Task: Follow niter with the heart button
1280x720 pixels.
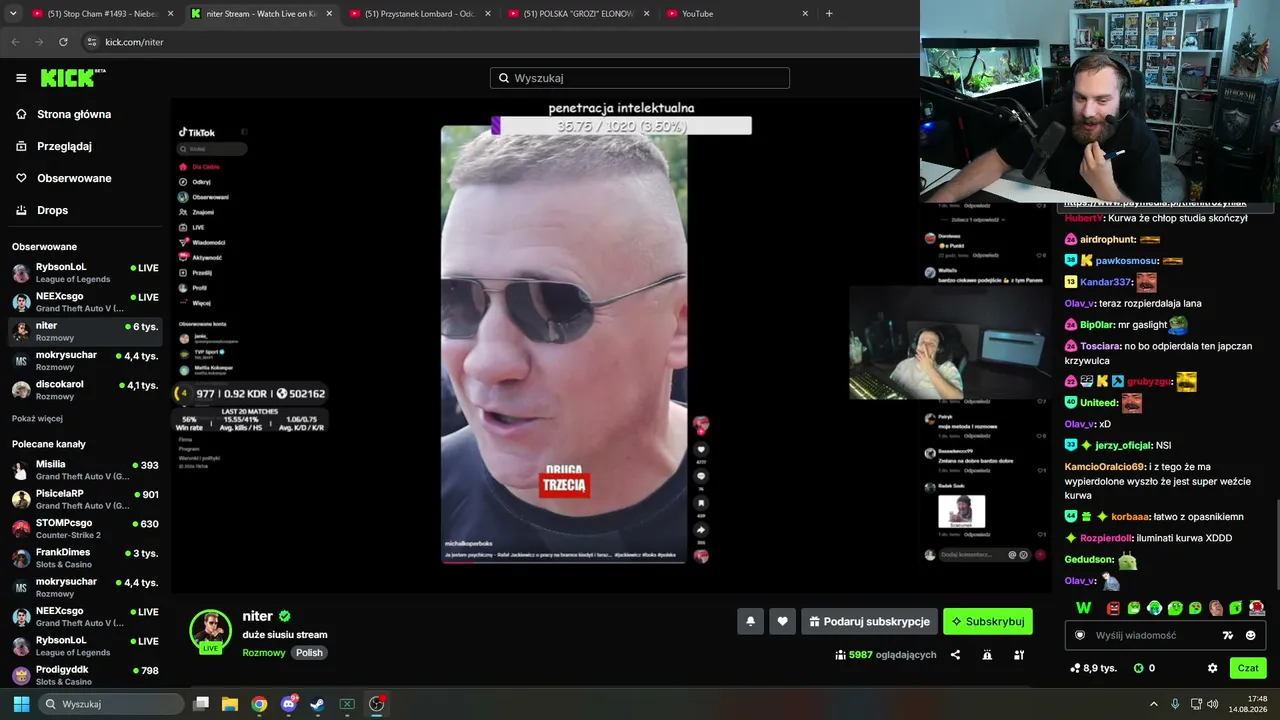Action: pyautogui.click(x=782, y=621)
